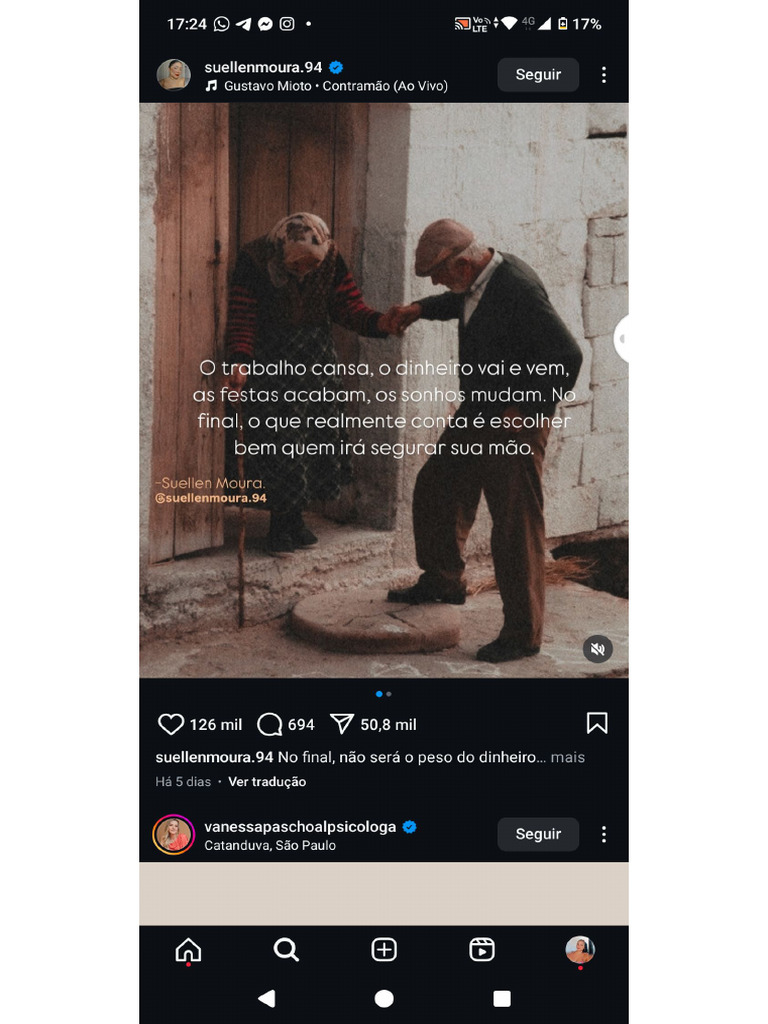The height and width of the screenshot is (1024, 768).
Task: Like the suellenmoura.94 post with heart icon
Action: [x=171, y=724]
